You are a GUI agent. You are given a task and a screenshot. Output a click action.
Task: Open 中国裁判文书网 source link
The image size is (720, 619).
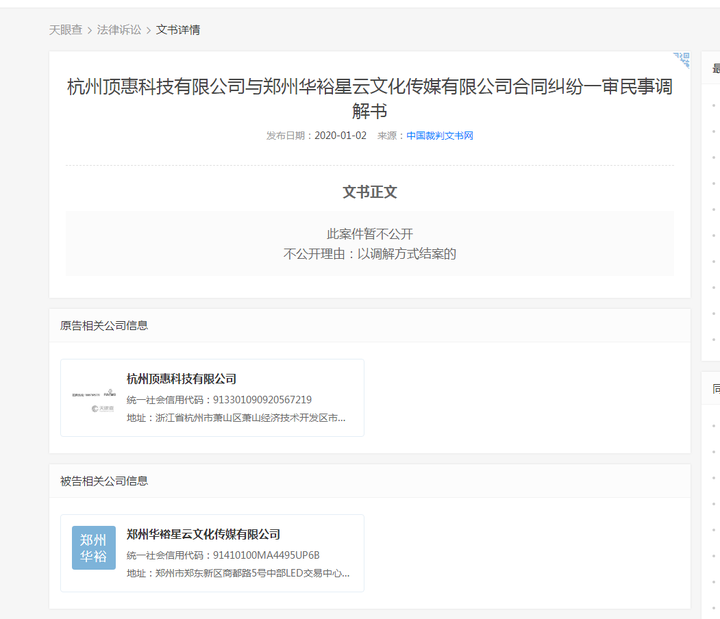pos(439,135)
